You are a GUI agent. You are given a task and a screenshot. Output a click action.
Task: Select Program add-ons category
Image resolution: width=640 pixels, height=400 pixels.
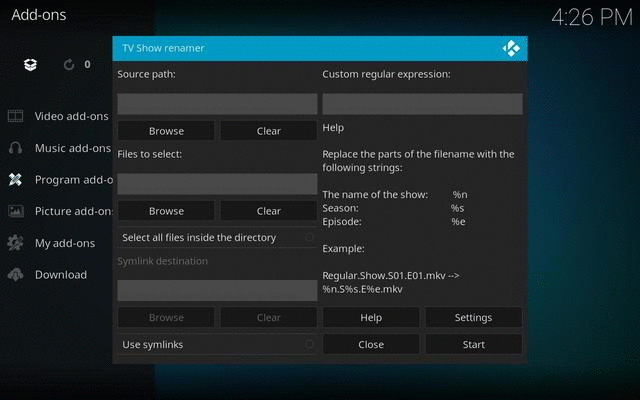point(73,180)
